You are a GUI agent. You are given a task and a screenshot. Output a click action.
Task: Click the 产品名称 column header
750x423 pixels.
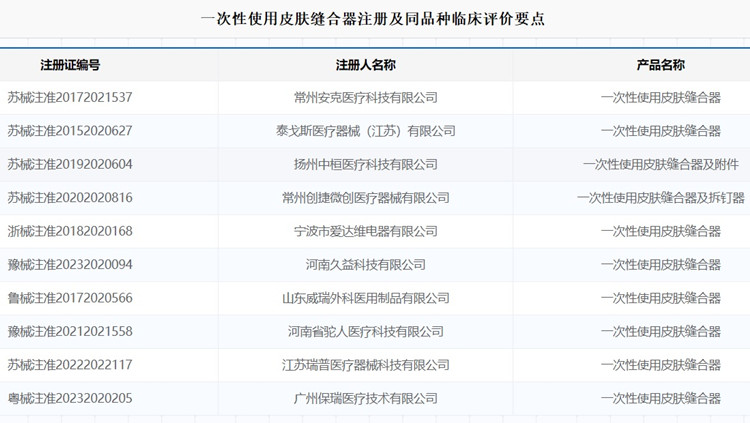[660, 65]
